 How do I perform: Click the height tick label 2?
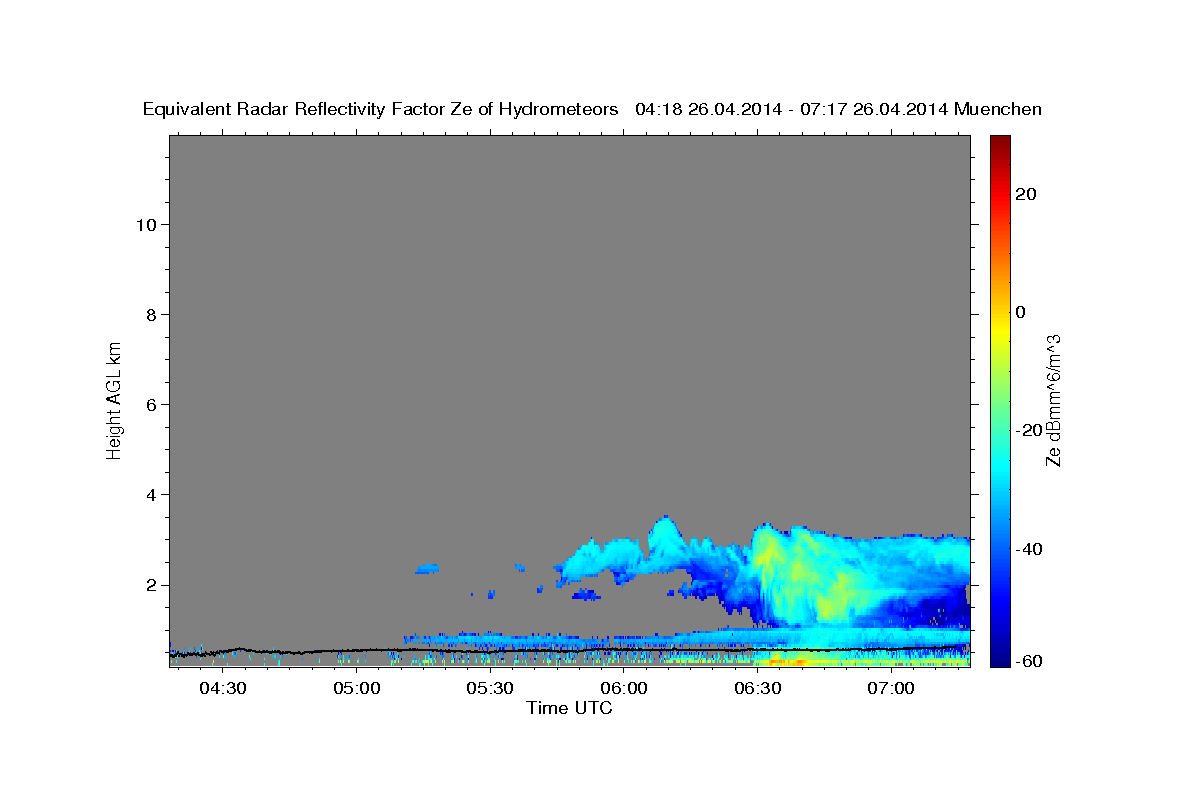coord(150,585)
